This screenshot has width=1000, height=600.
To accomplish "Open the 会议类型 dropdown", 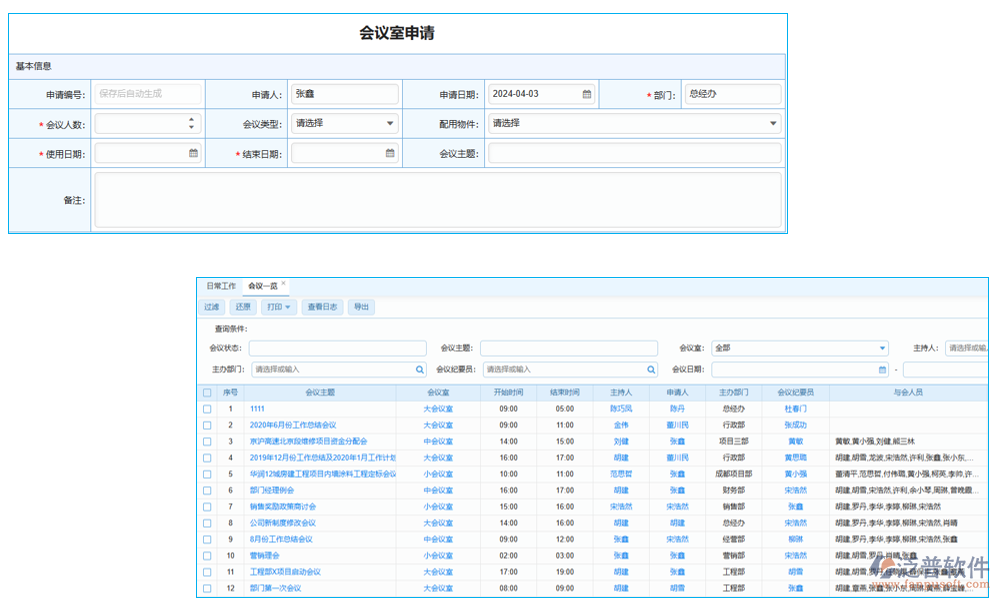I will pos(390,124).
